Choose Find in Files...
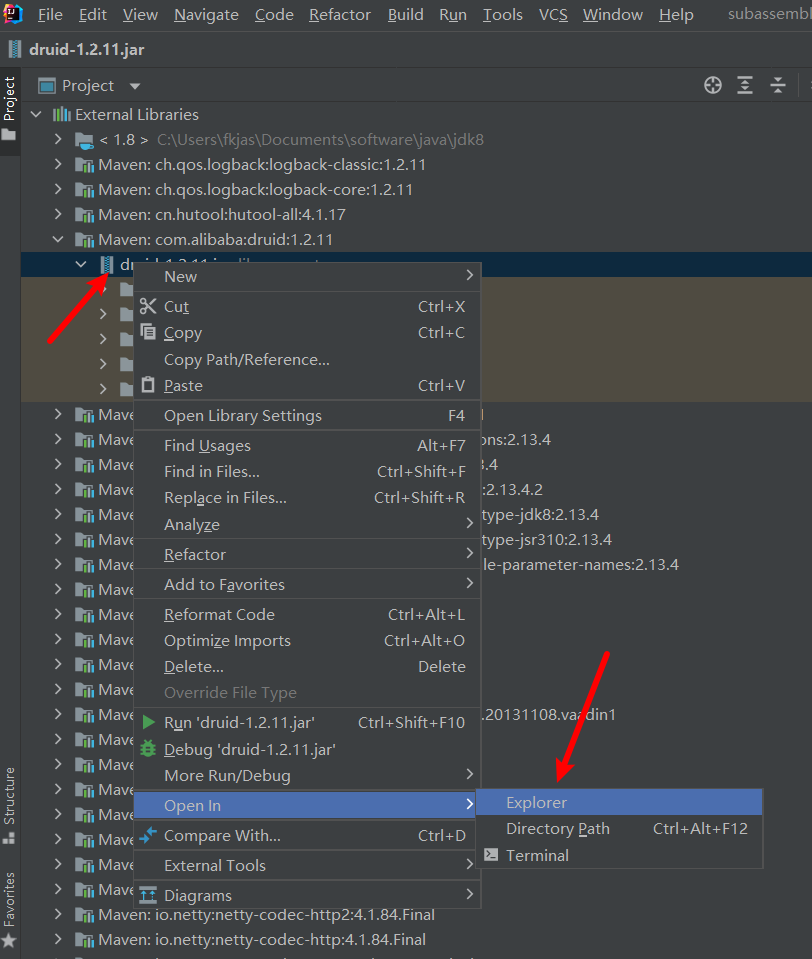 (307, 472)
